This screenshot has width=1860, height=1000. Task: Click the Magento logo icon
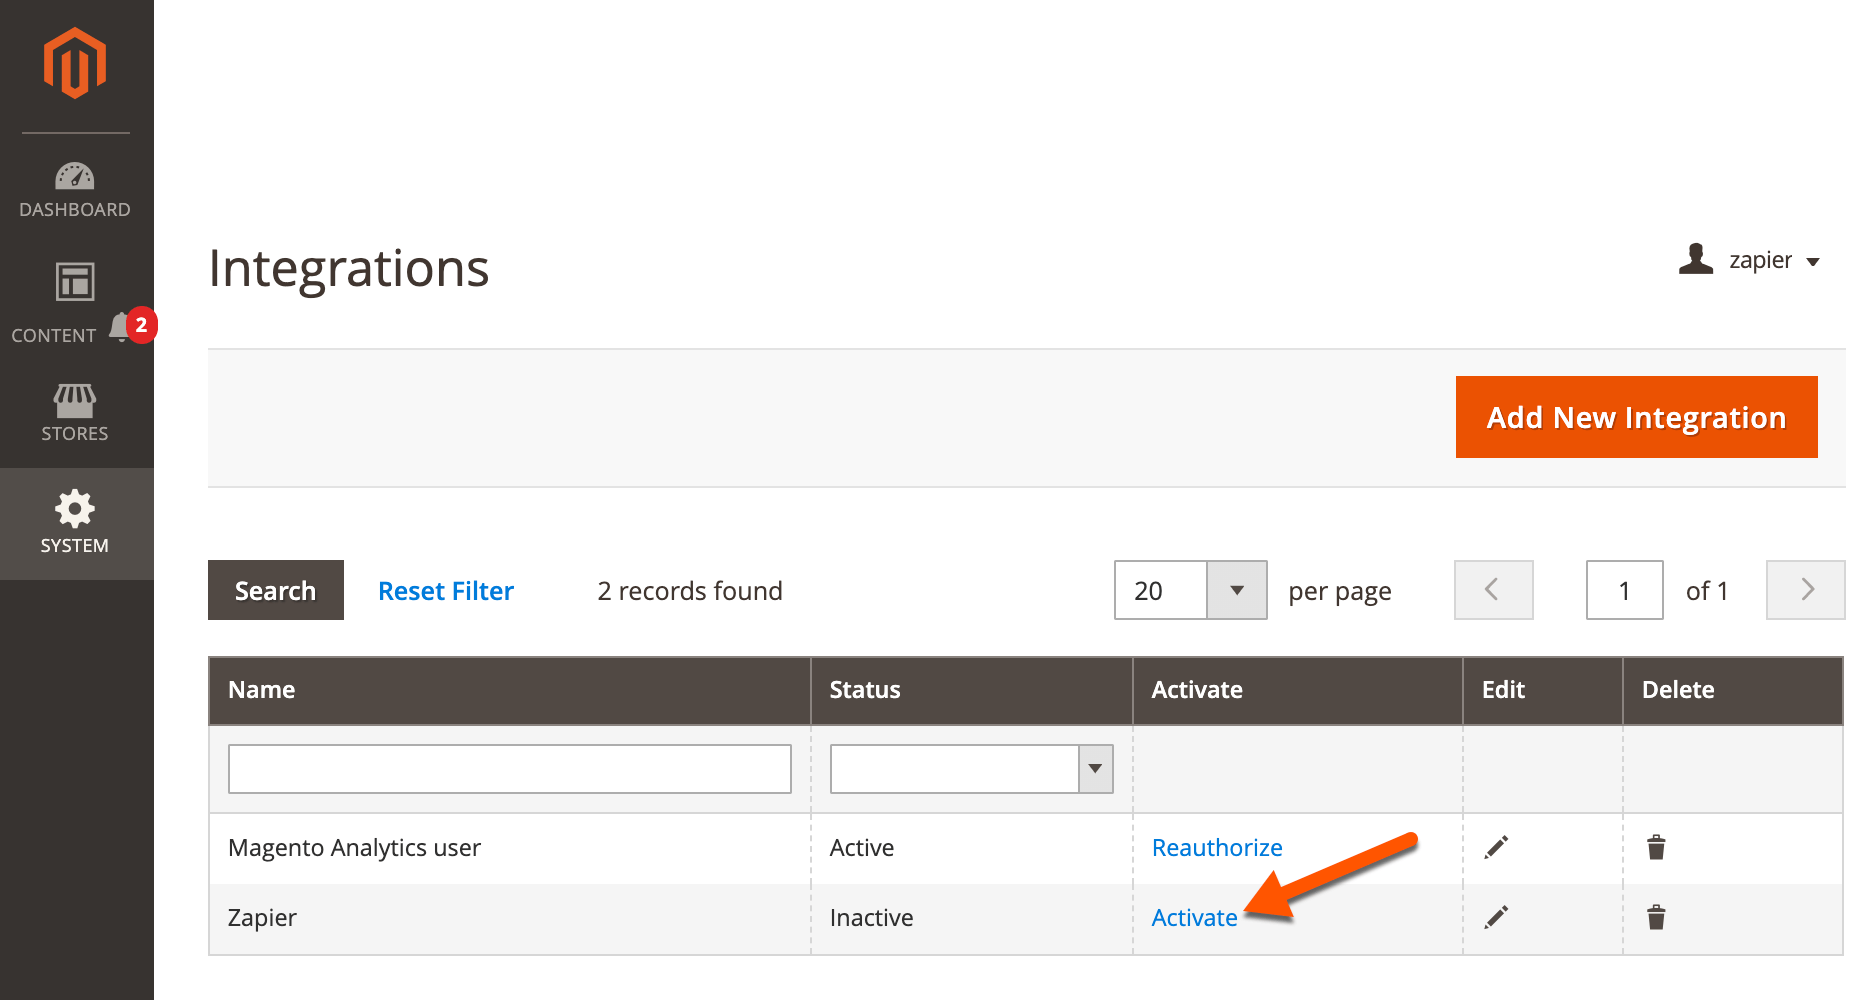(75, 63)
